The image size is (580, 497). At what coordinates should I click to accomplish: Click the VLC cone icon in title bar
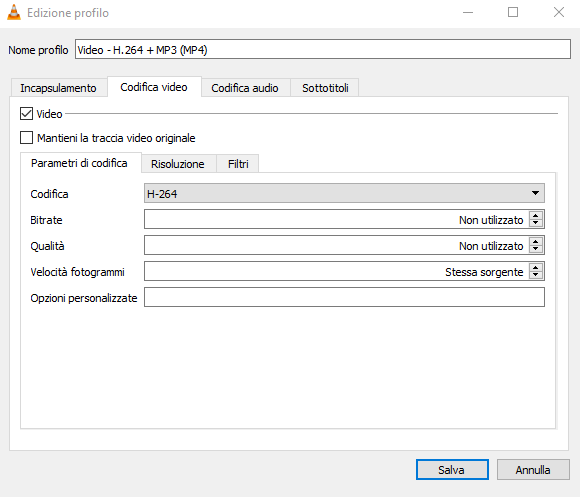click(14, 13)
